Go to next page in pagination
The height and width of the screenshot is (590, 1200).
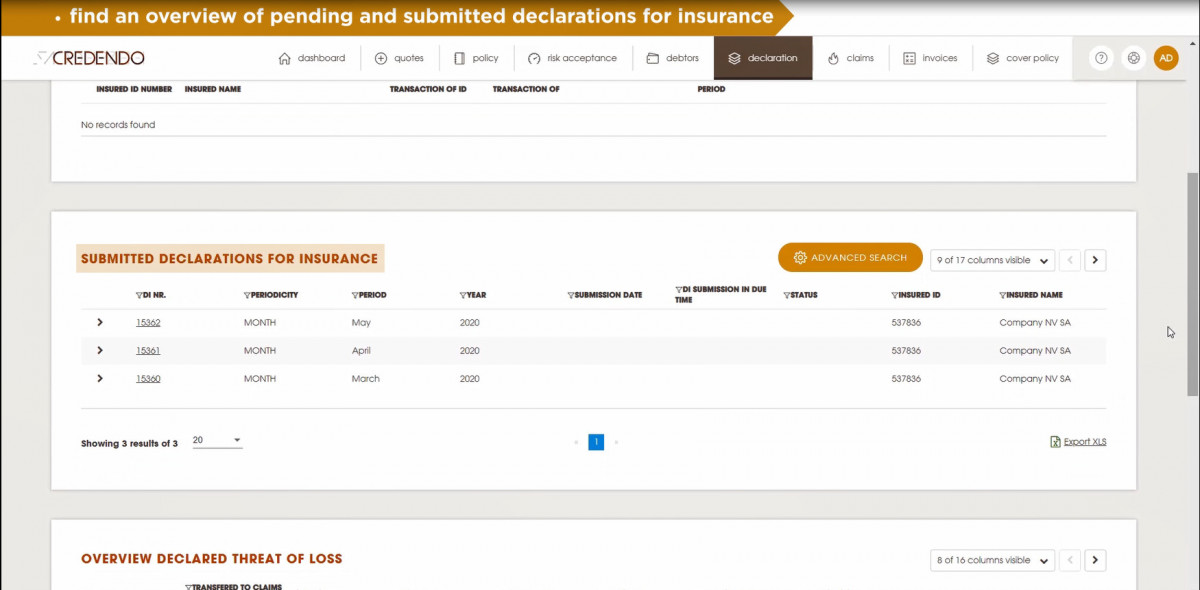(616, 442)
